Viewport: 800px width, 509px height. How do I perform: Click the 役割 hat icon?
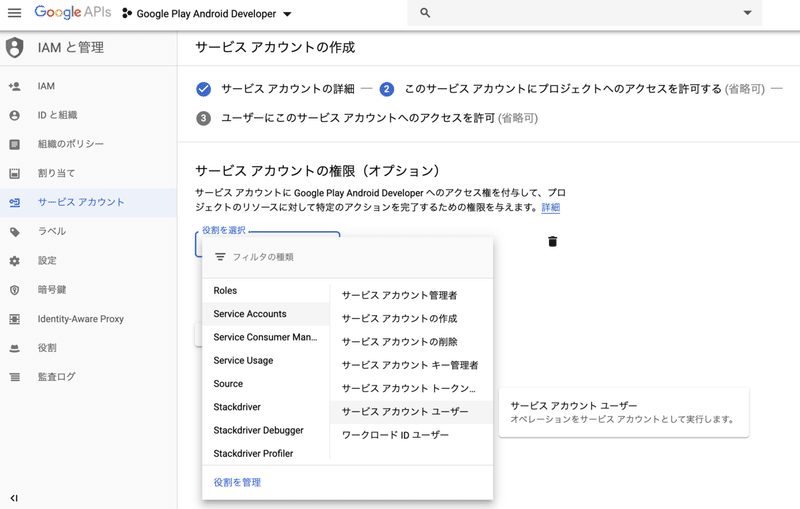(x=15, y=348)
